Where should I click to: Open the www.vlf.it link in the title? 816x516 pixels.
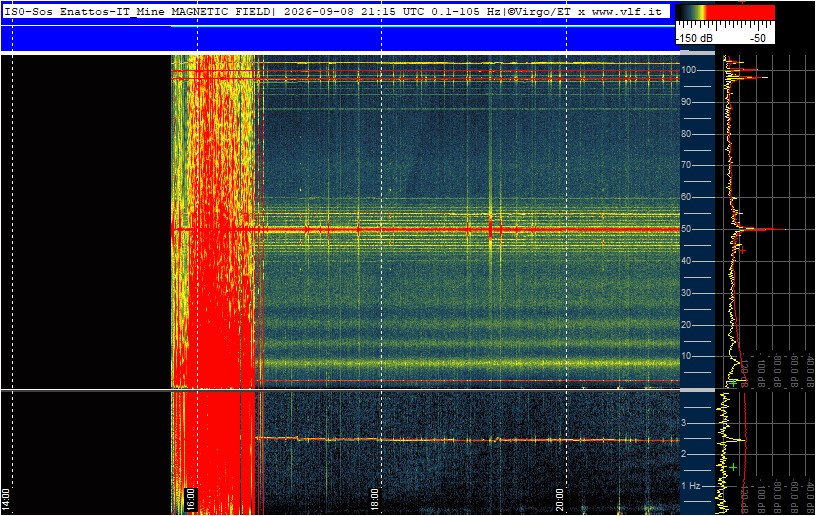(627, 11)
